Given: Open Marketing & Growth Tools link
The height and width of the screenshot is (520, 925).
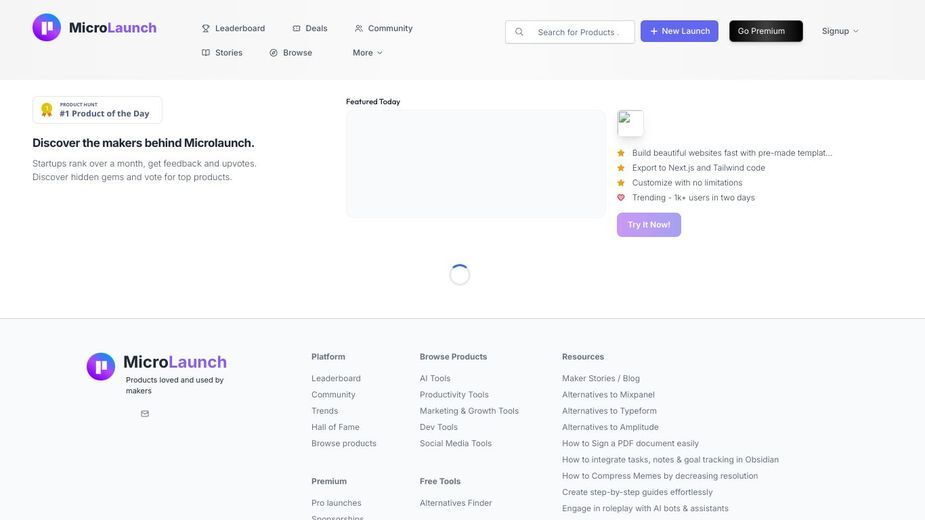Looking at the screenshot, I should pos(469,411).
